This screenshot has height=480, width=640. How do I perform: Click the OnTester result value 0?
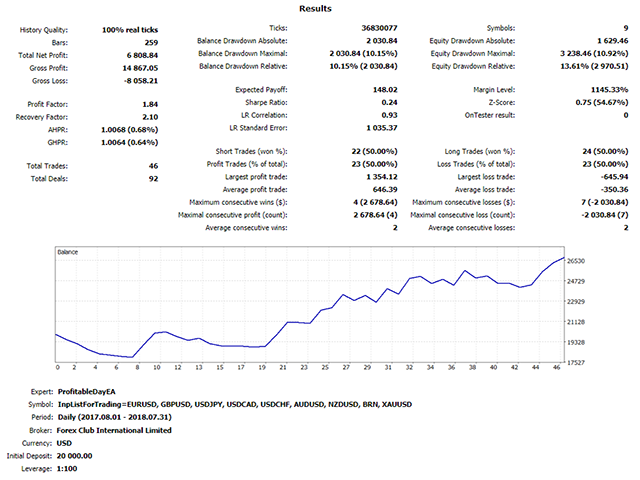pyautogui.click(x=626, y=115)
